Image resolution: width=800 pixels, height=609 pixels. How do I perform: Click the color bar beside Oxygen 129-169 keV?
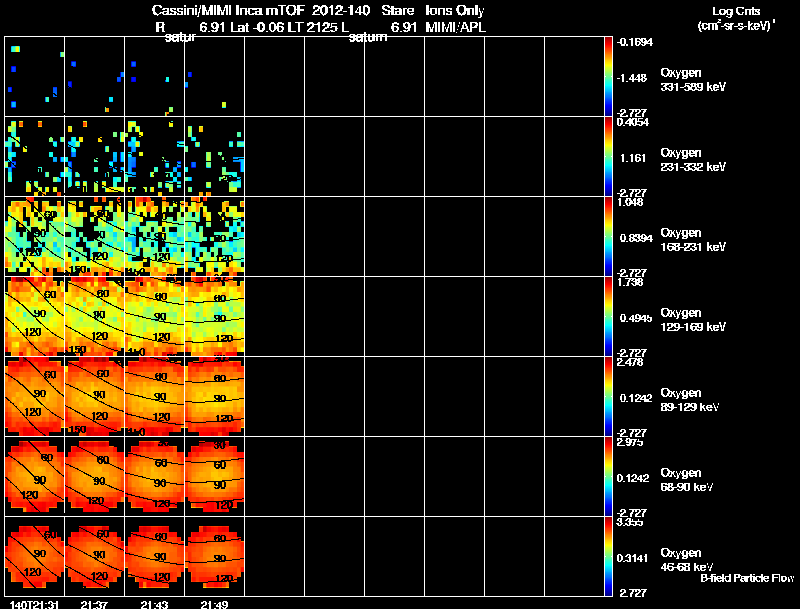pos(608,316)
